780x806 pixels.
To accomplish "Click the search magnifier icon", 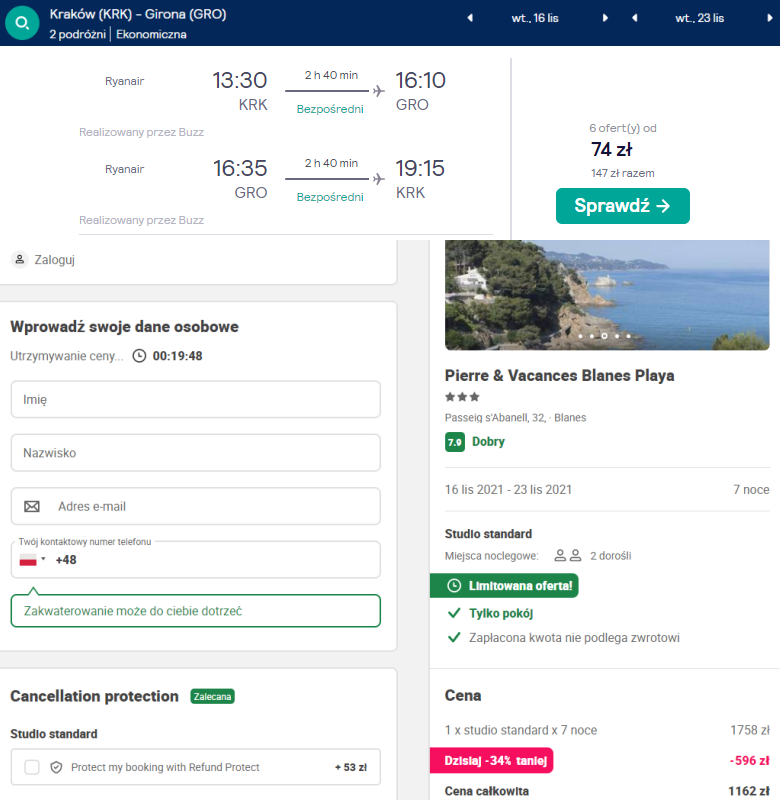I will [21, 23].
